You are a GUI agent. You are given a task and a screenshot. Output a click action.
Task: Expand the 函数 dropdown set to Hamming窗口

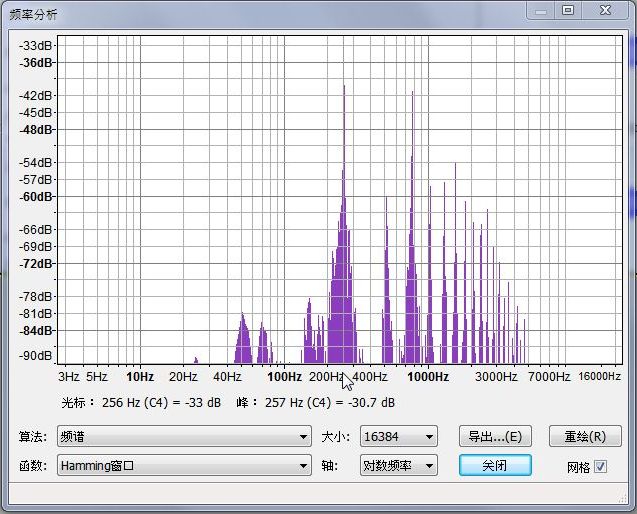(185, 465)
